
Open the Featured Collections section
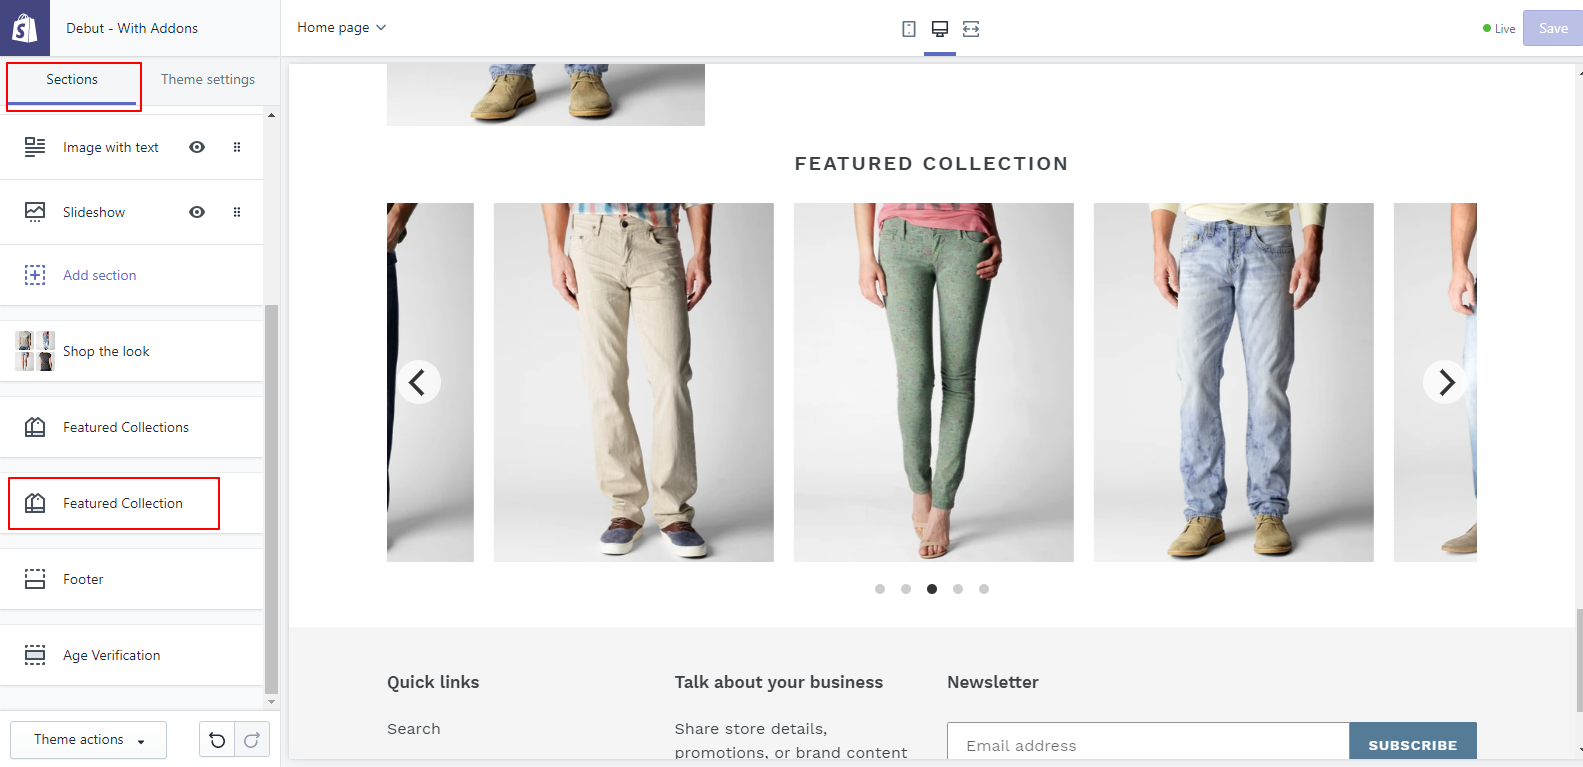click(132, 427)
